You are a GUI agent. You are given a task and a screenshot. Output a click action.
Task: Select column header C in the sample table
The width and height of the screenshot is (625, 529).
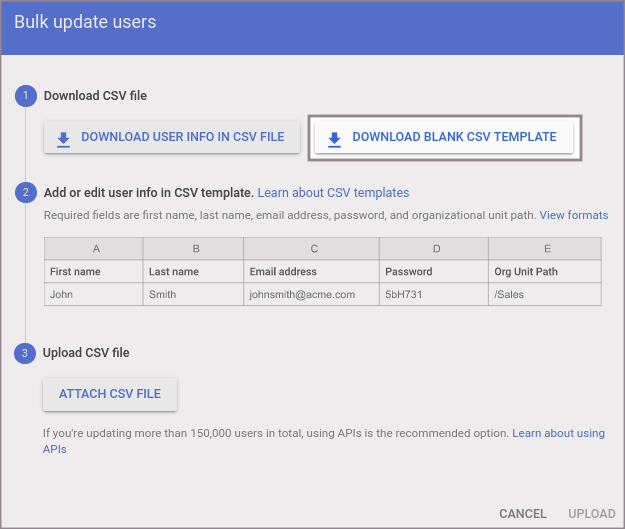click(x=313, y=248)
